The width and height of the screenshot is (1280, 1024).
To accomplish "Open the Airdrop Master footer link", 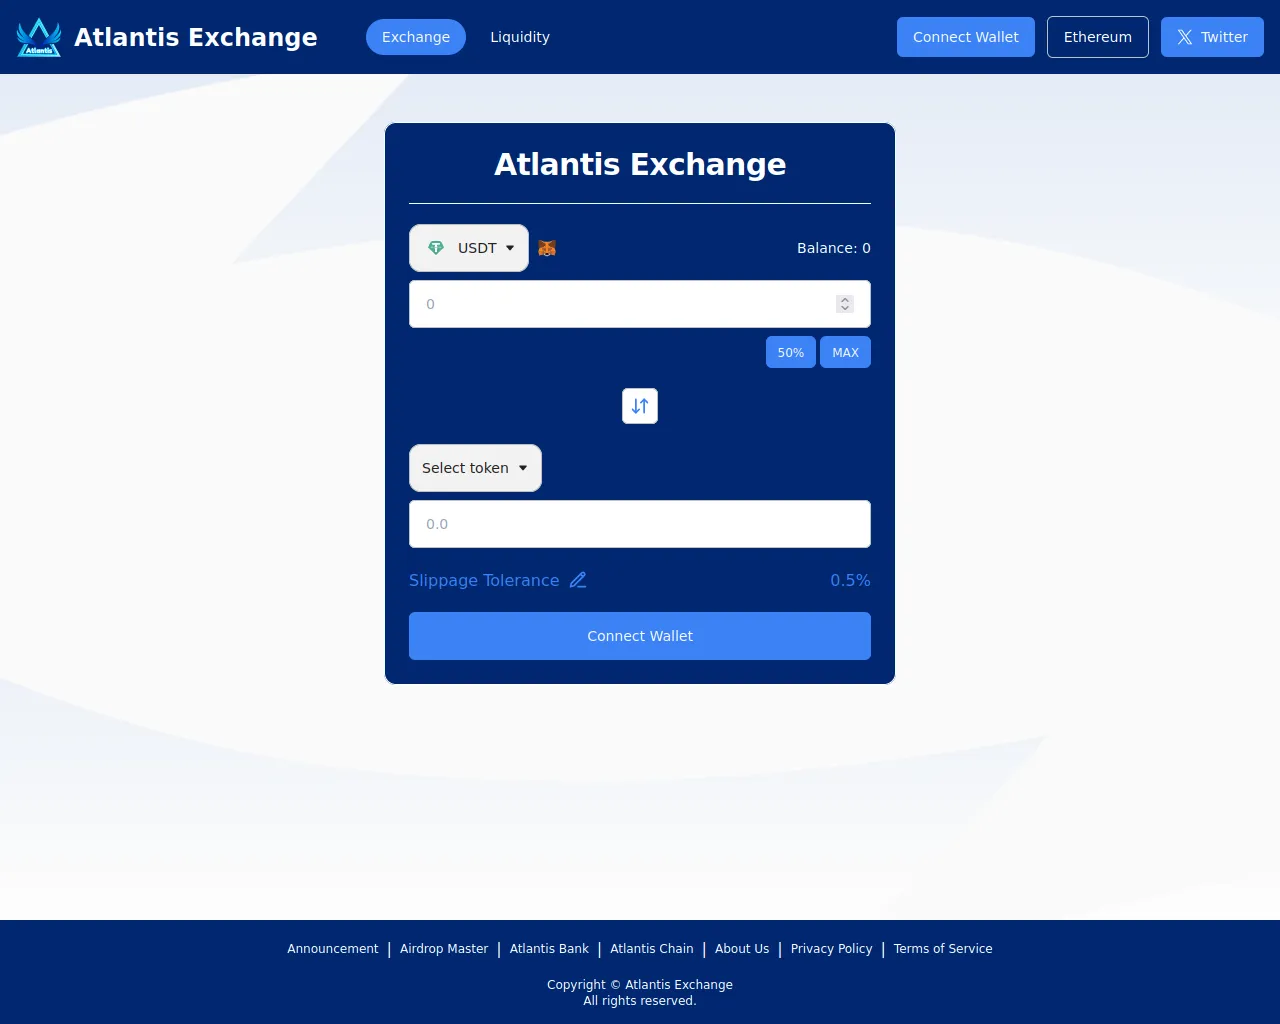I will [x=444, y=949].
